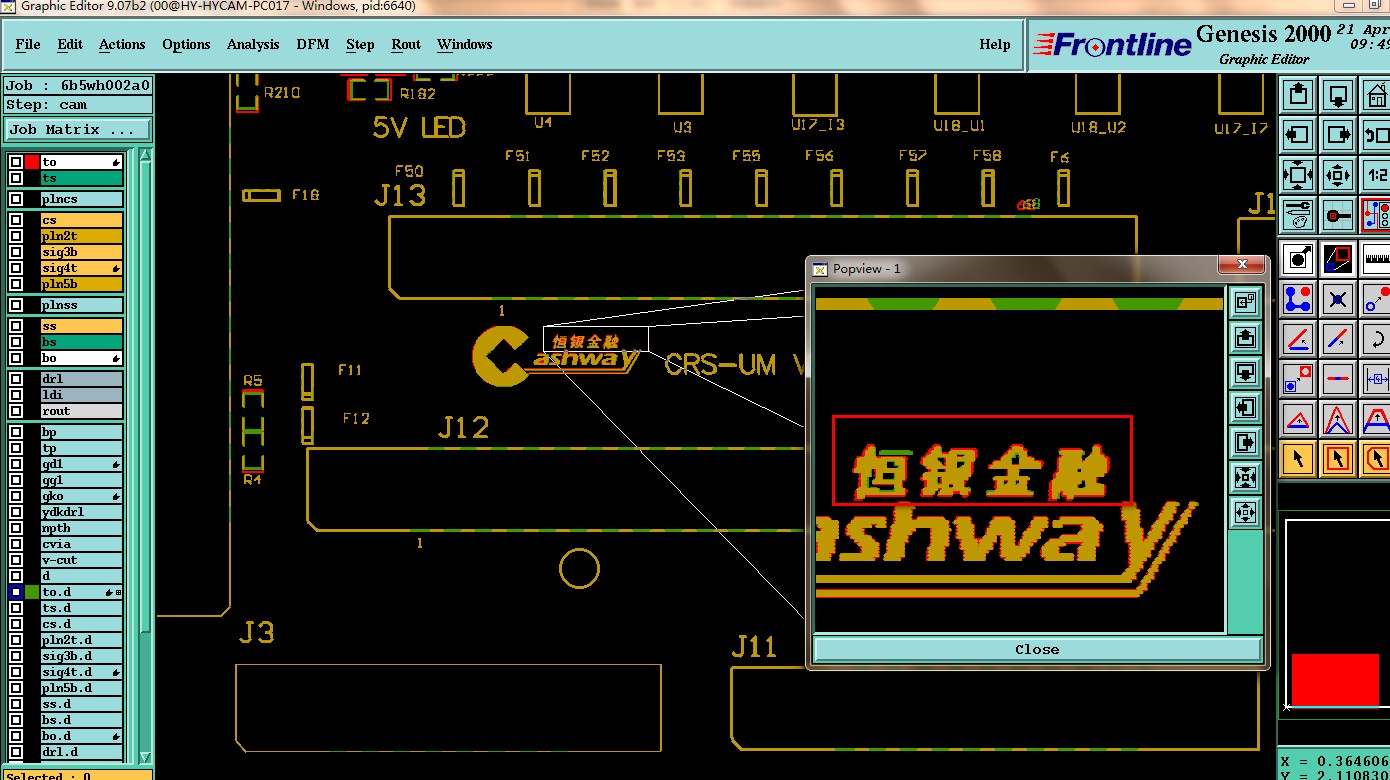Image resolution: width=1390 pixels, height=780 pixels.
Task: Open the DFM menu
Action: tap(313, 44)
